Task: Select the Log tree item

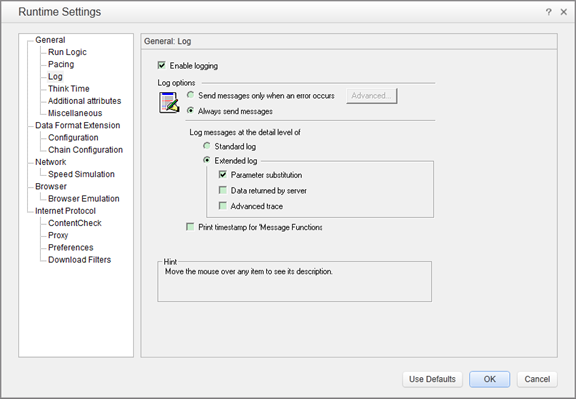Action: (55, 76)
